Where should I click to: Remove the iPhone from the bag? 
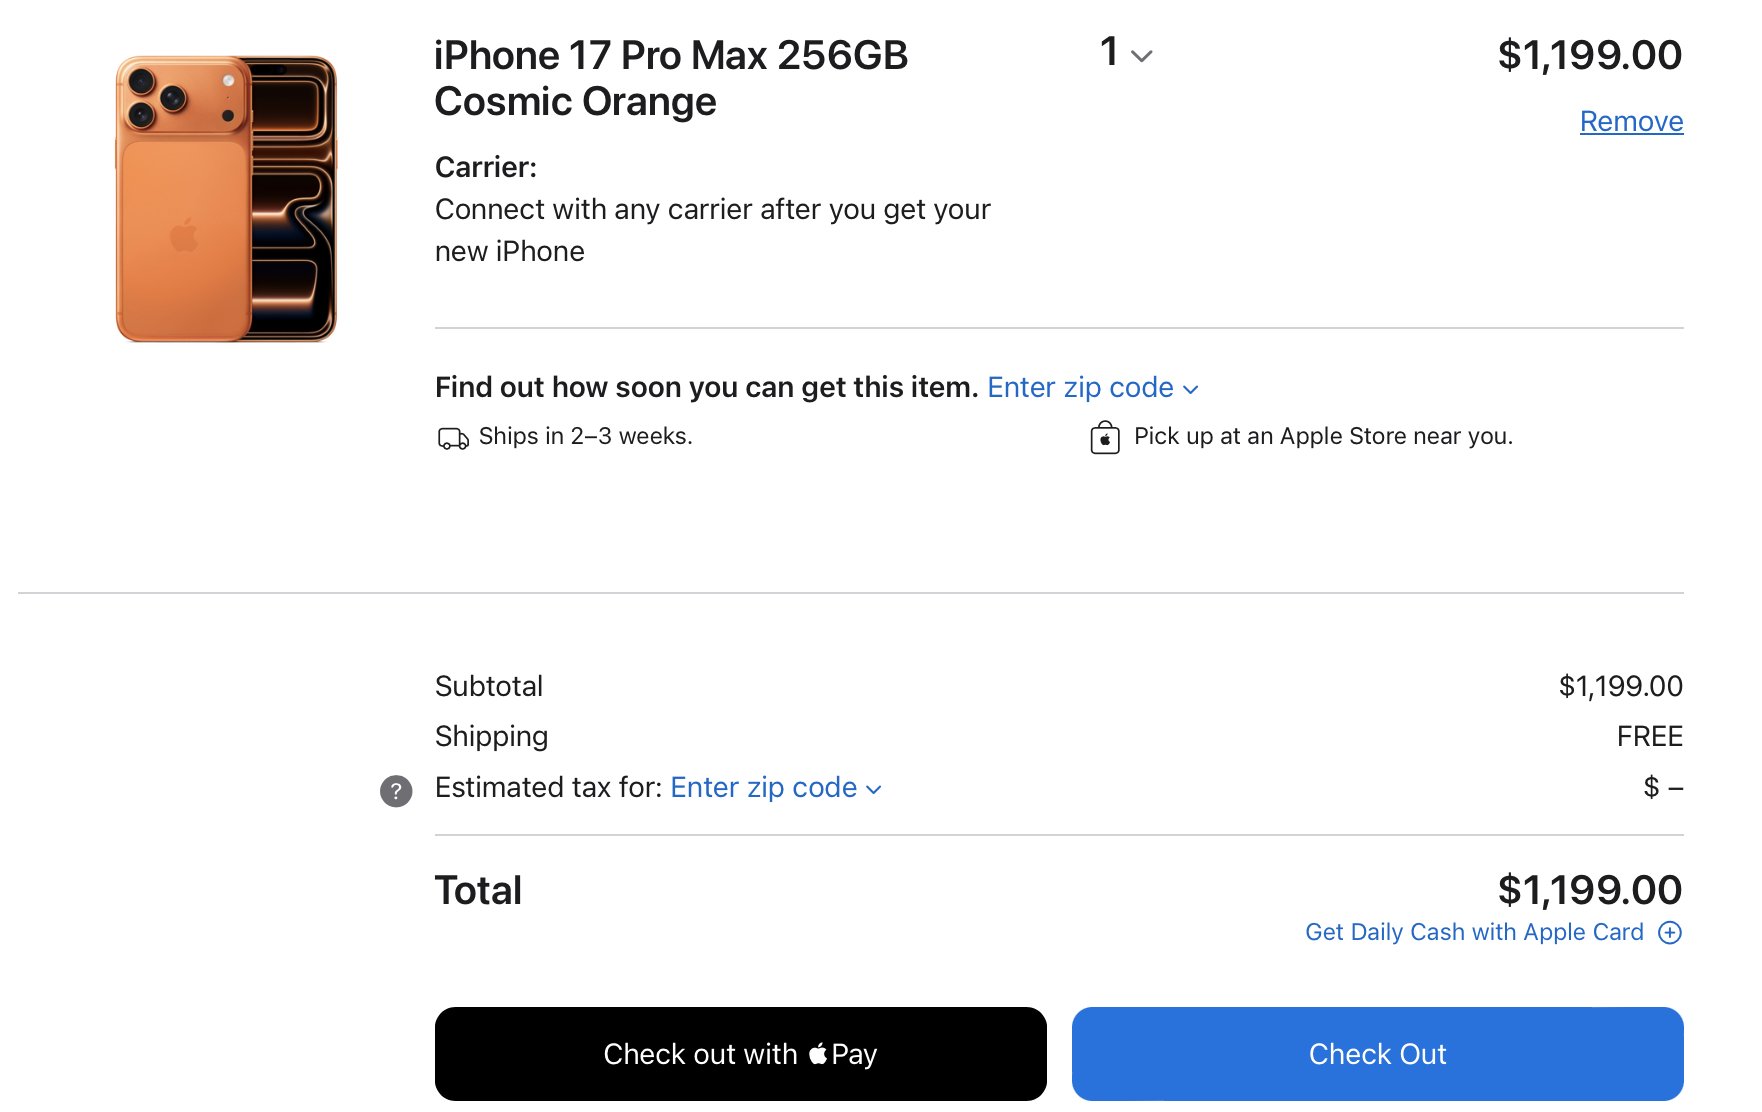tap(1630, 122)
